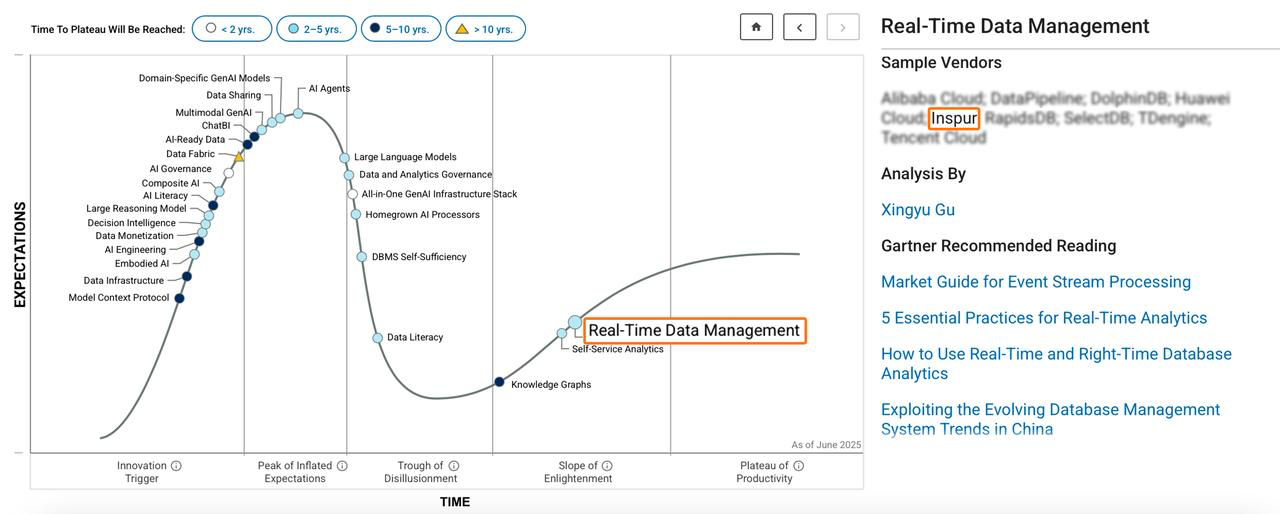Toggle the '2–5 yrs.' plateau filter
Screen dimensions: 1280x514
point(316,29)
